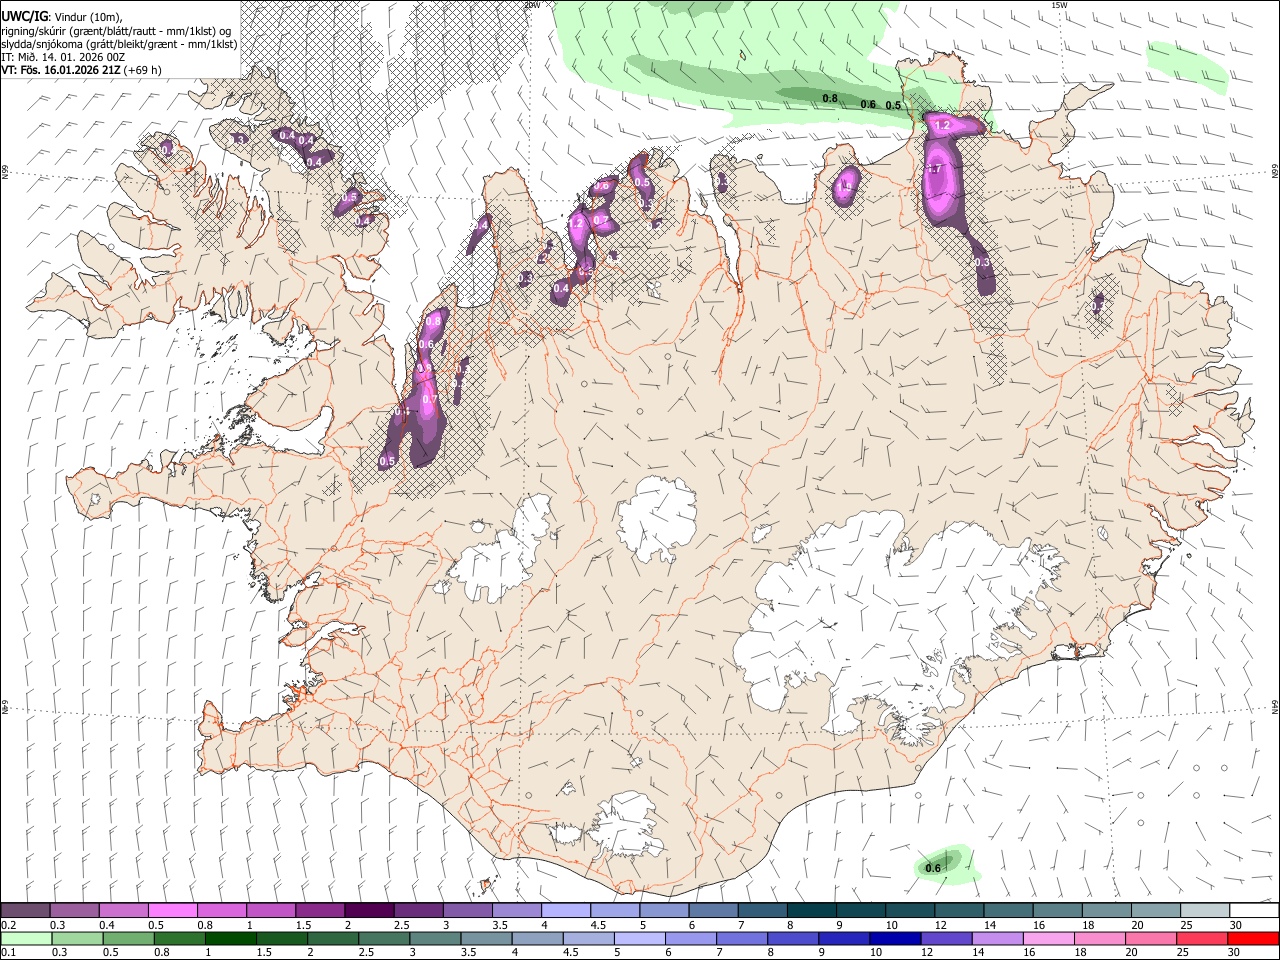Click the 'VT: Fös. 16.01.2026 21Z (+69 h)' valid time line
Image resolution: width=1280 pixels, height=960 pixels.
(82, 70)
